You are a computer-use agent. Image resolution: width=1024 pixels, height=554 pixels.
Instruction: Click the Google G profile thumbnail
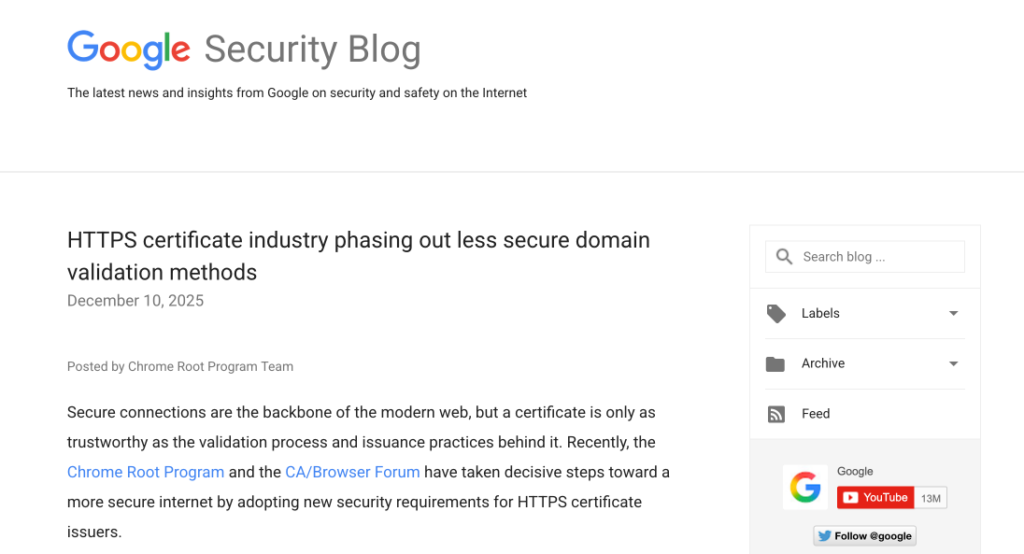[805, 487]
